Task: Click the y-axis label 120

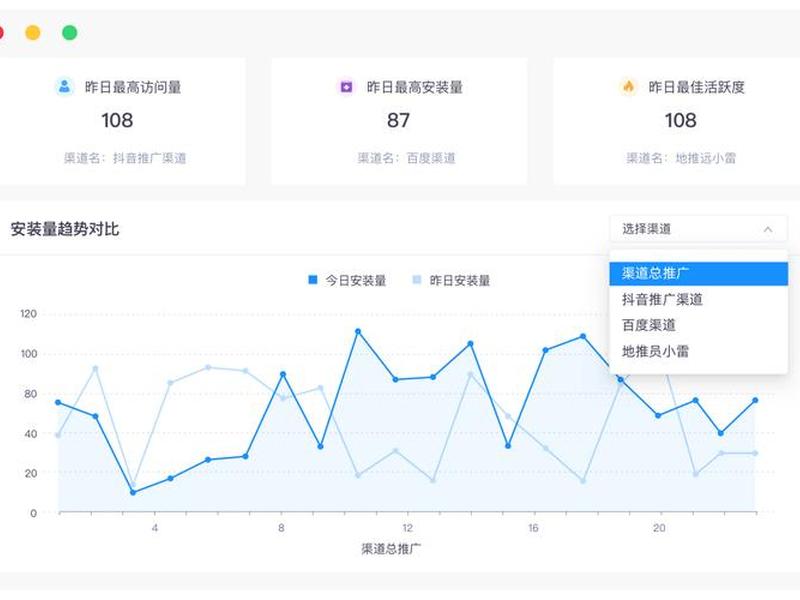Action: pyautogui.click(x=29, y=314)
